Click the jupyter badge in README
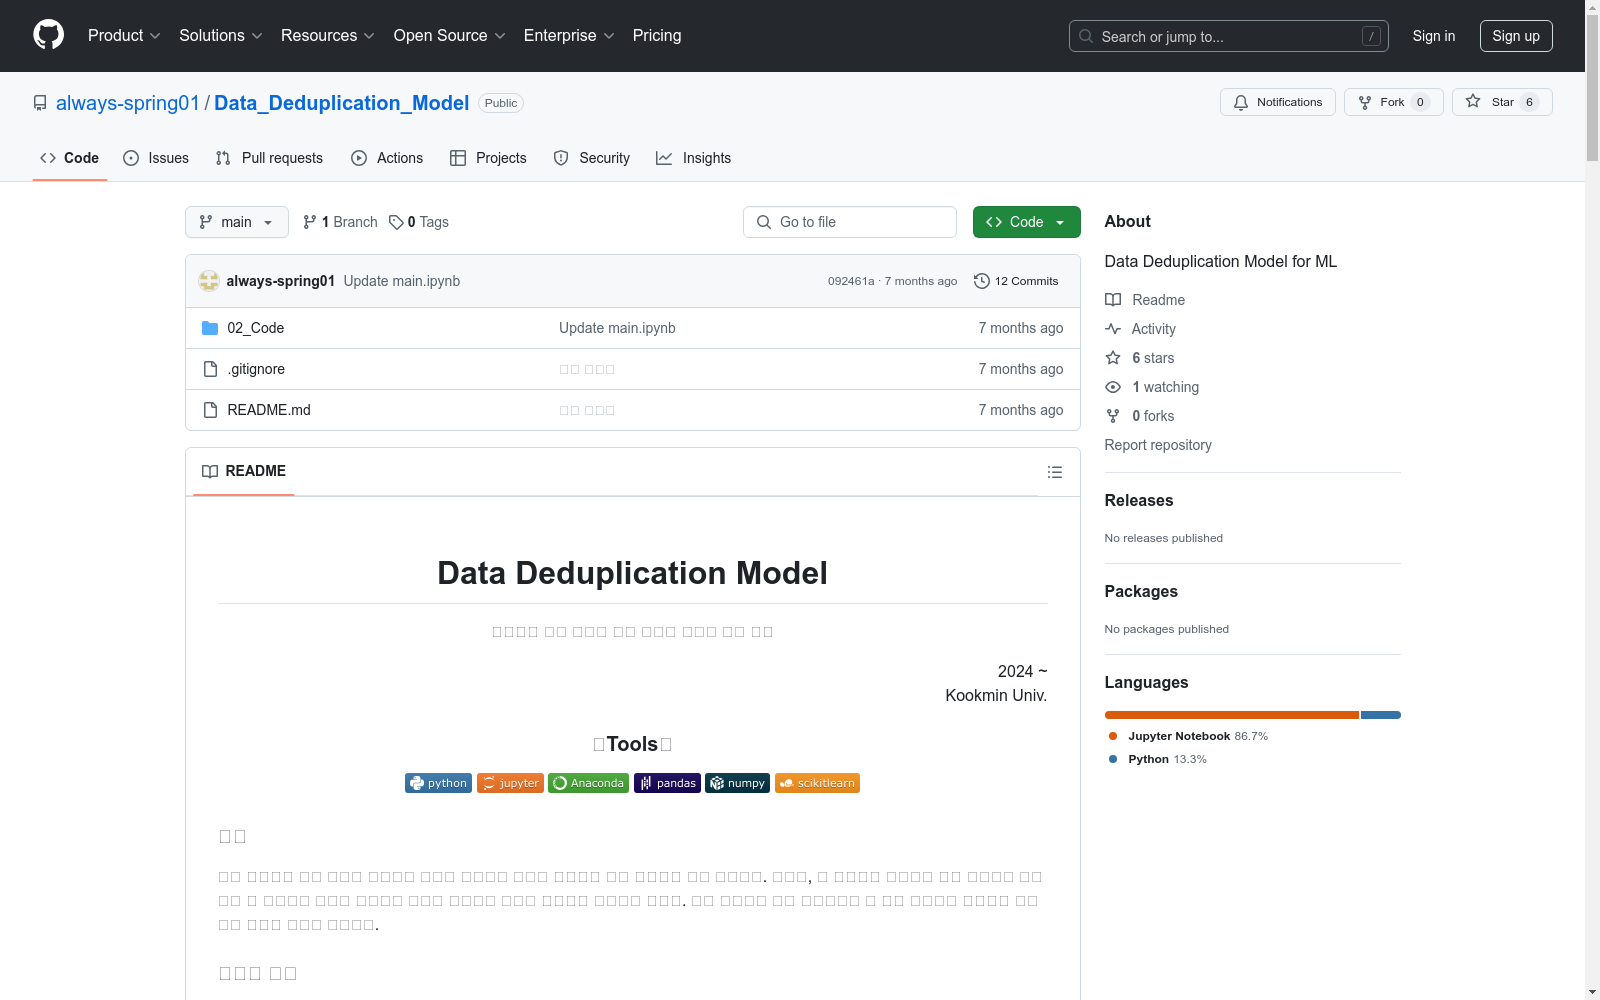Viewport: 1600px width, 1000px height. [510, 783]
